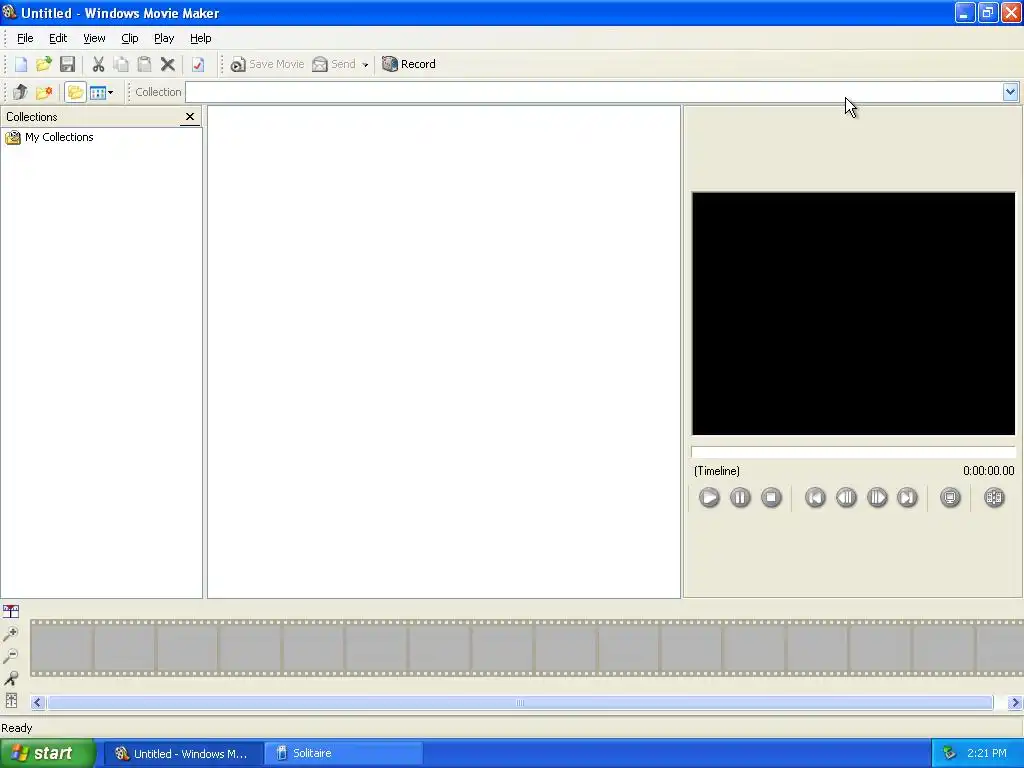Viewport: 1024px width, 768px height.
Task: Open the Help menu
Action: 200,38
